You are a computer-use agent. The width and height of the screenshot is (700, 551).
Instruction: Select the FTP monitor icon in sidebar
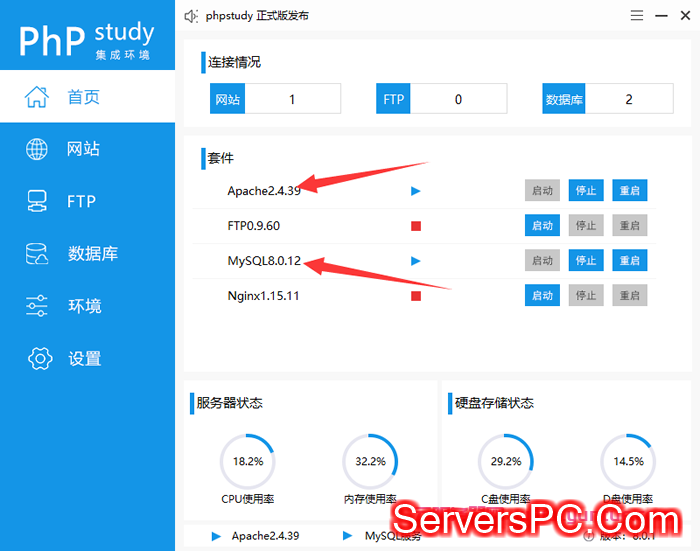[x=37, y=201]
